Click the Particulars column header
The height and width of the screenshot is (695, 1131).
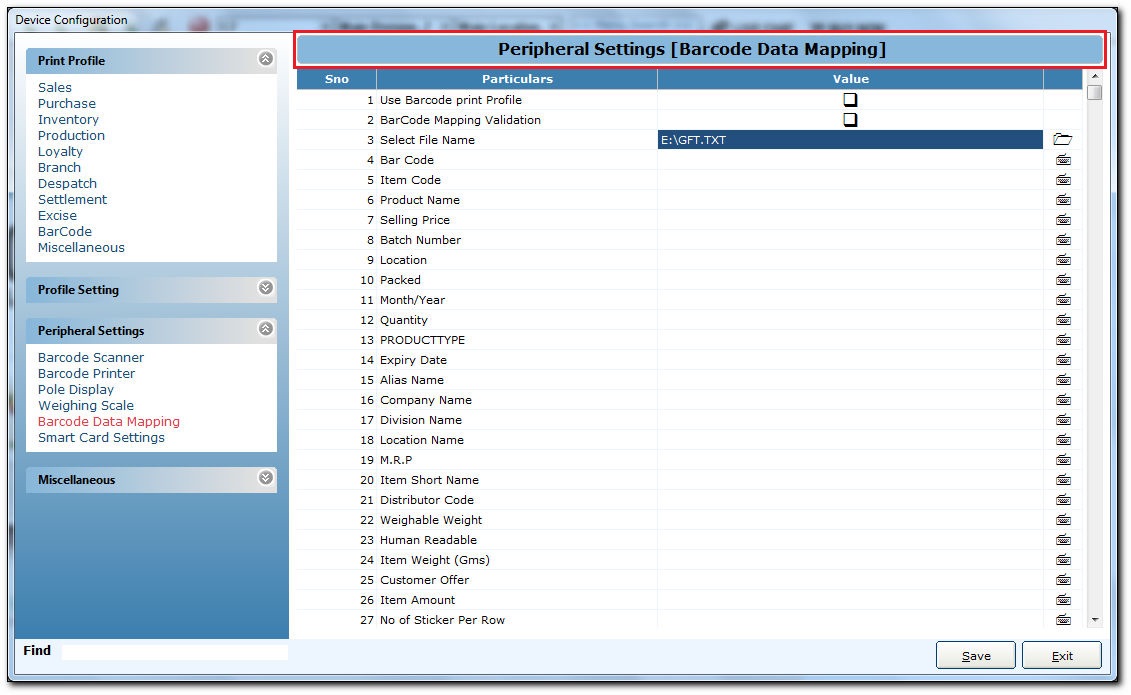(517, 79)
